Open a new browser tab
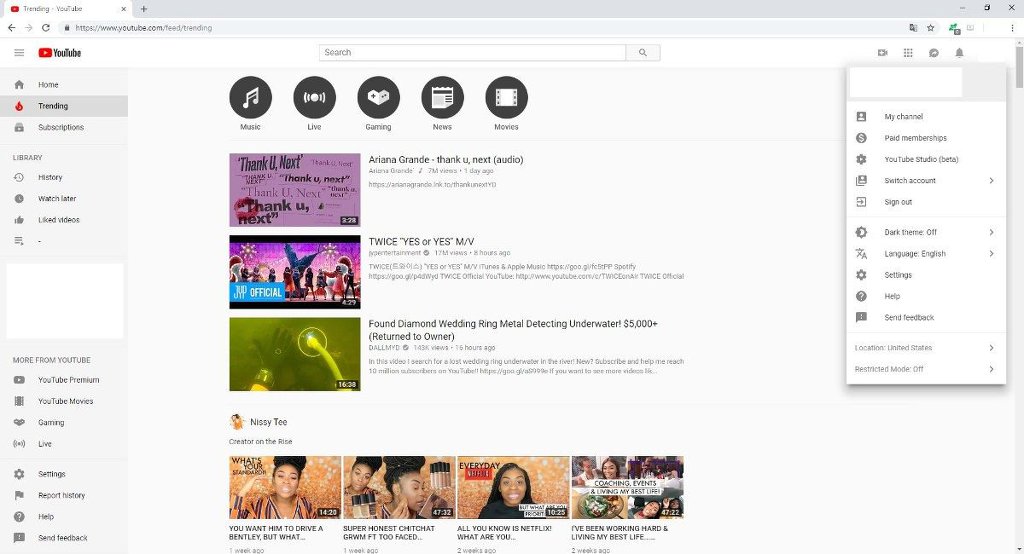The width and height of the screenshot is (1024, 554). pyautogui.click(x=144, y=8)
